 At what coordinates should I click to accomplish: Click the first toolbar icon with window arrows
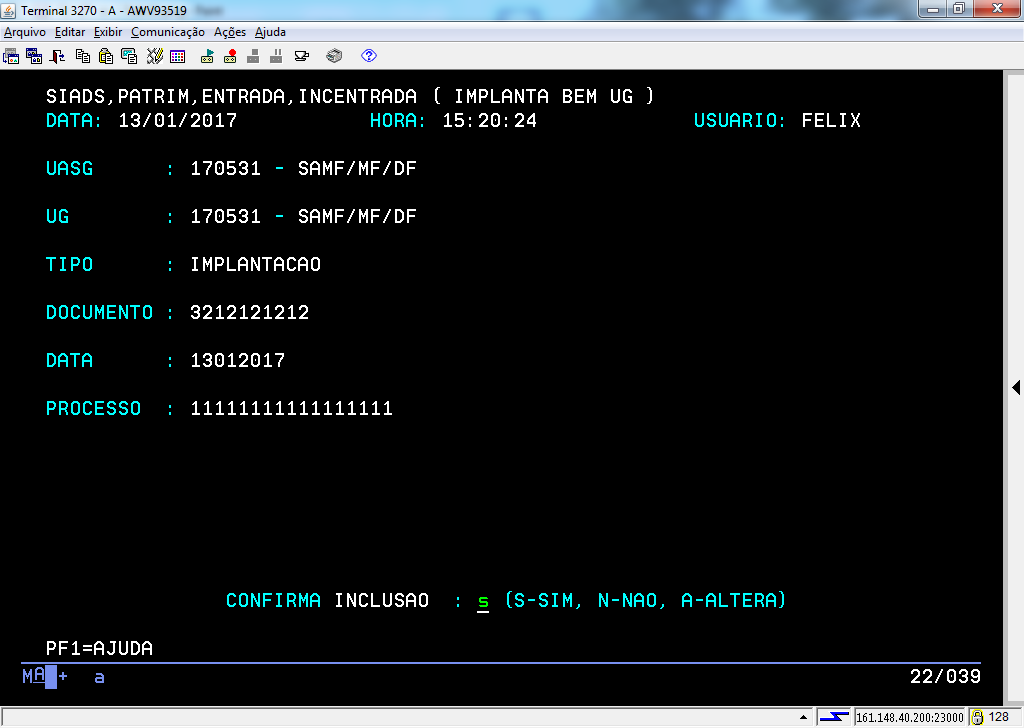(x=11, y=56)
